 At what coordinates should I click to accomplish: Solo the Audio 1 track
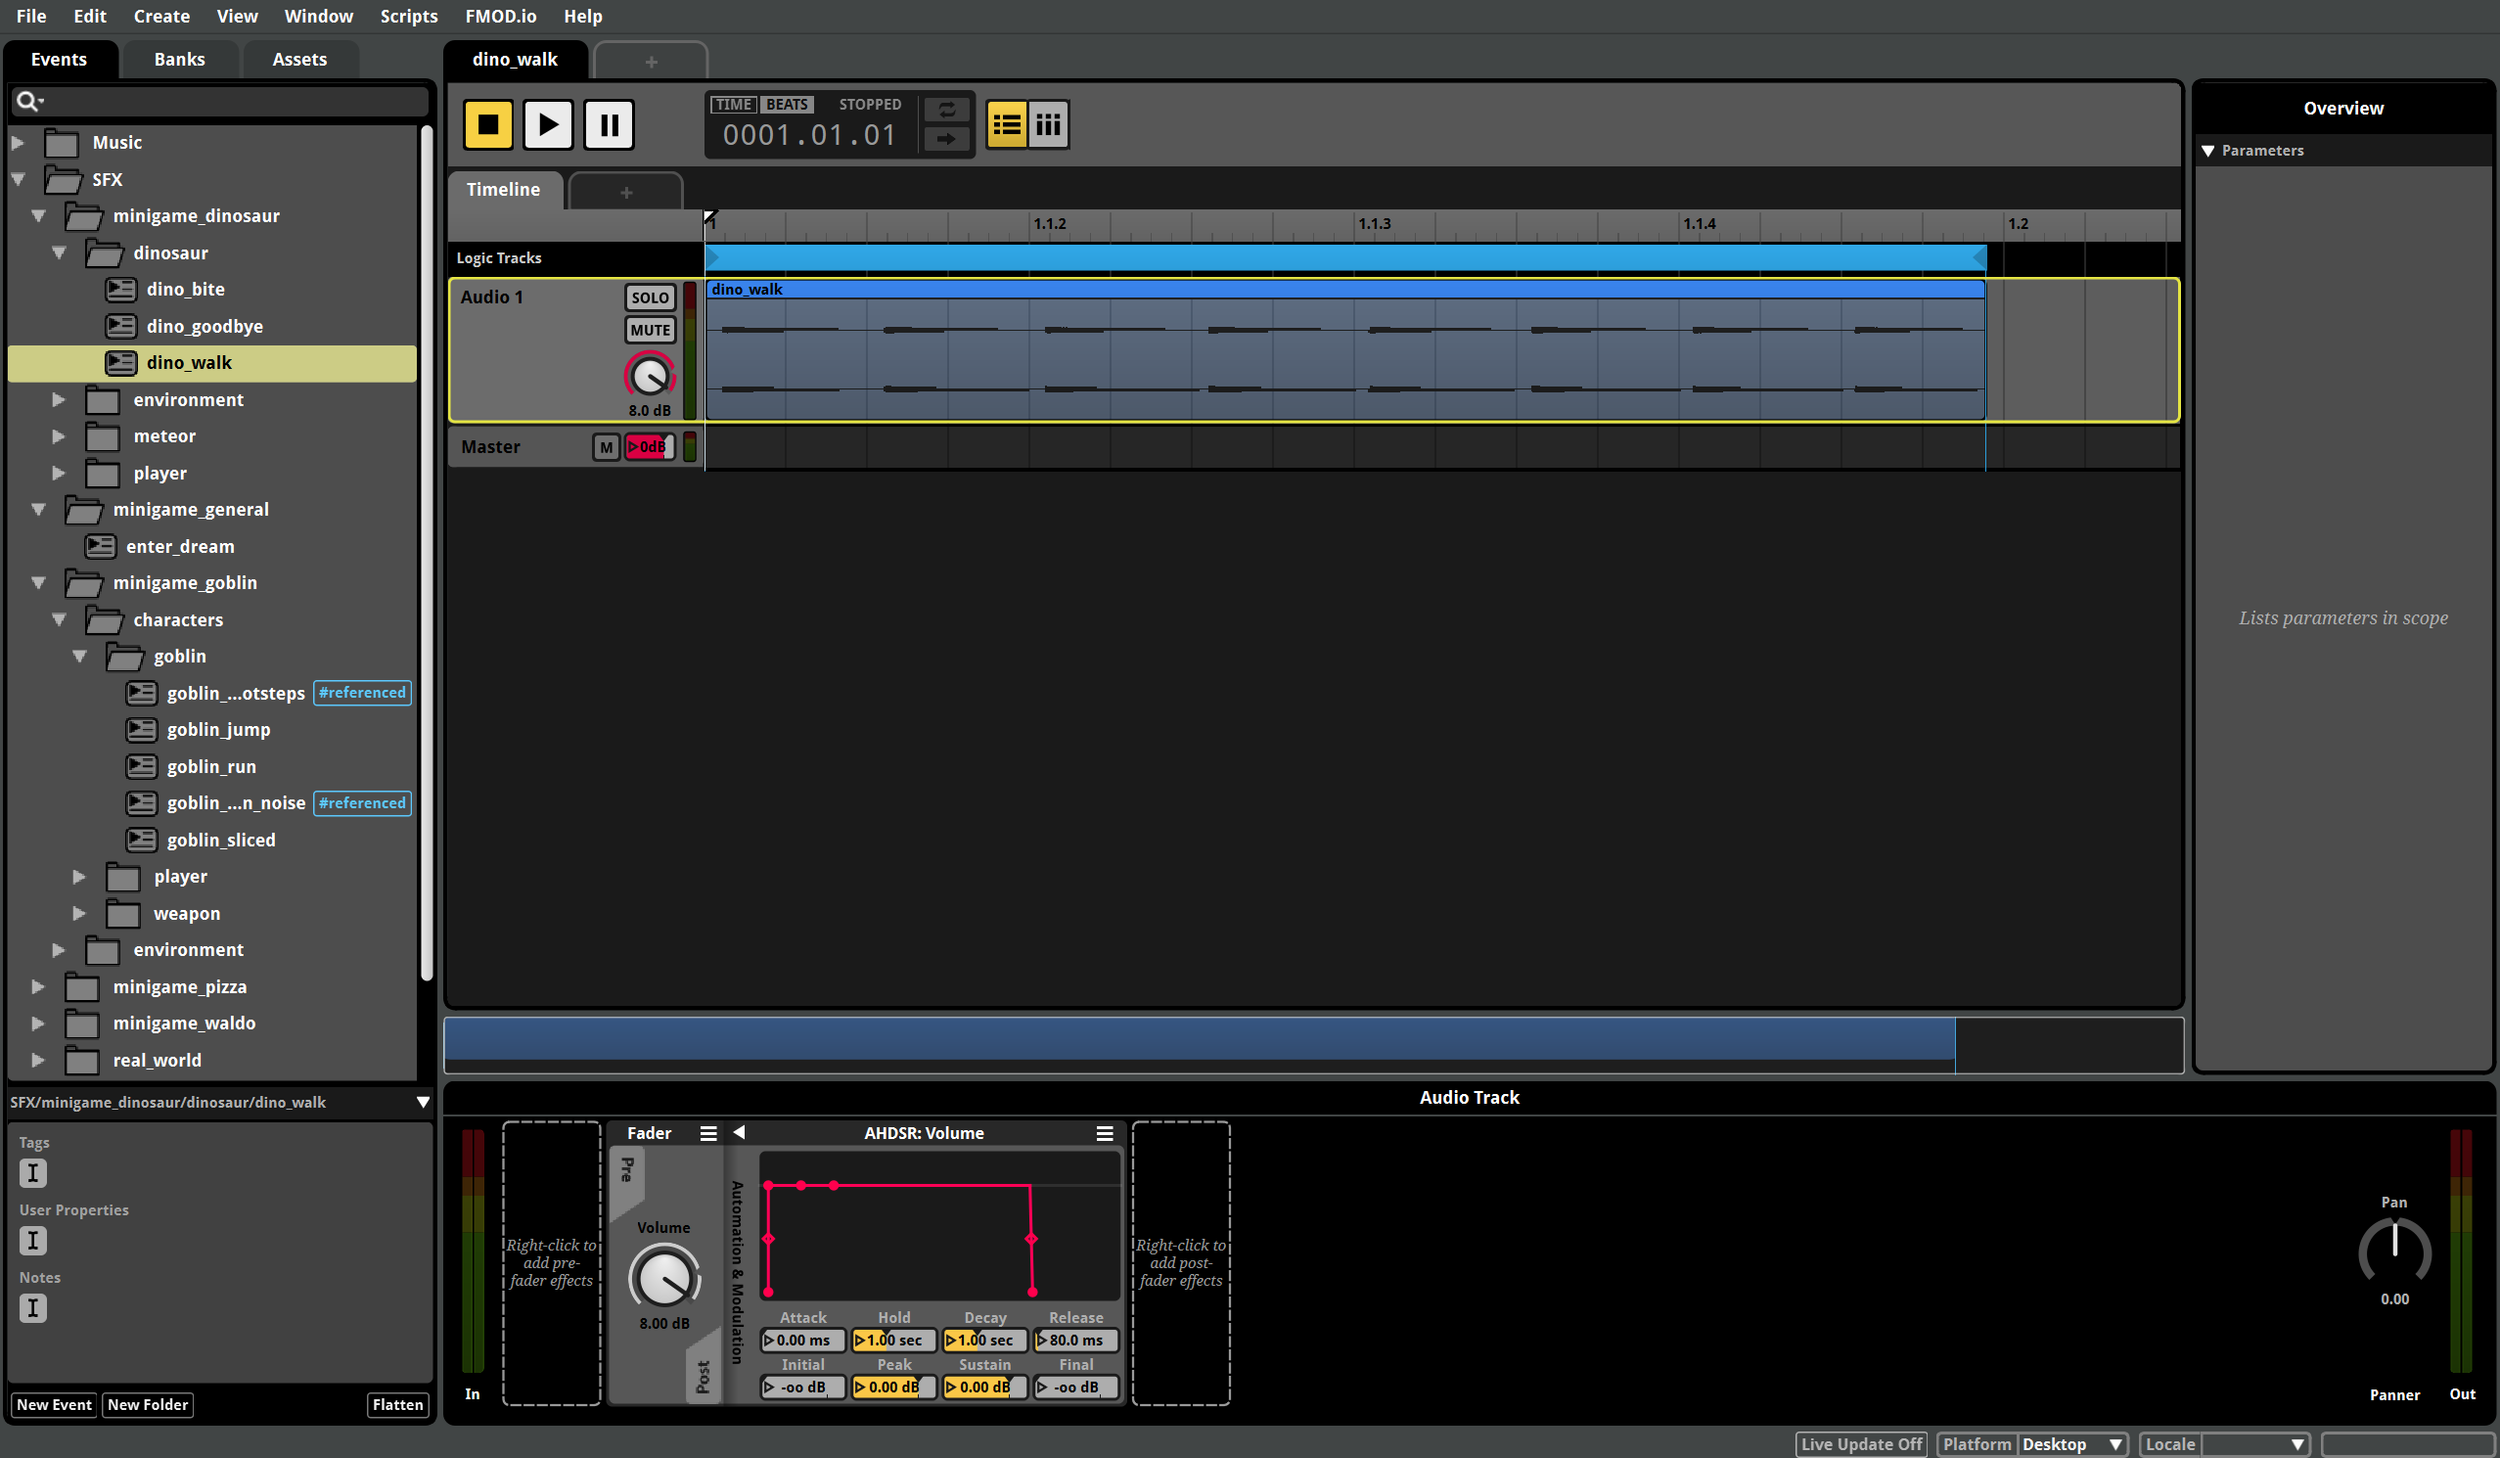(x=649, y=297)
